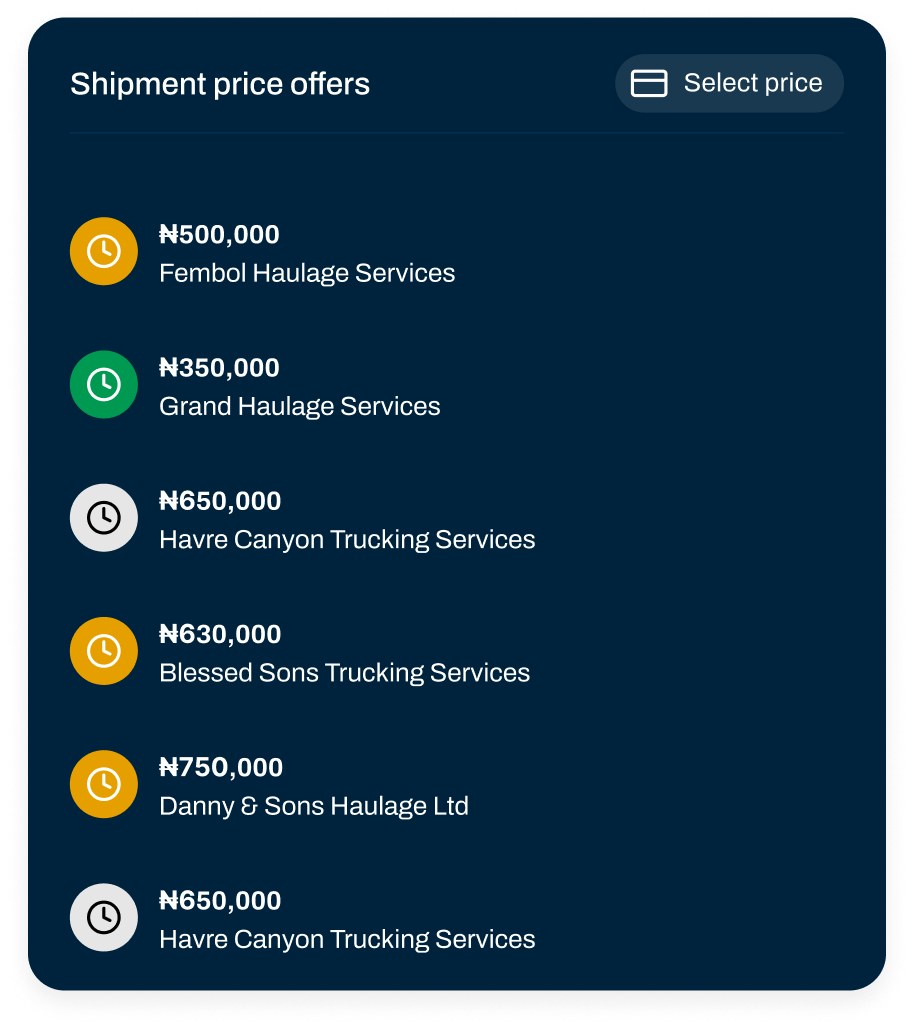Click the Shipment price offers heading
This screenshot has height=1027, width=912.
coord(220,84)
